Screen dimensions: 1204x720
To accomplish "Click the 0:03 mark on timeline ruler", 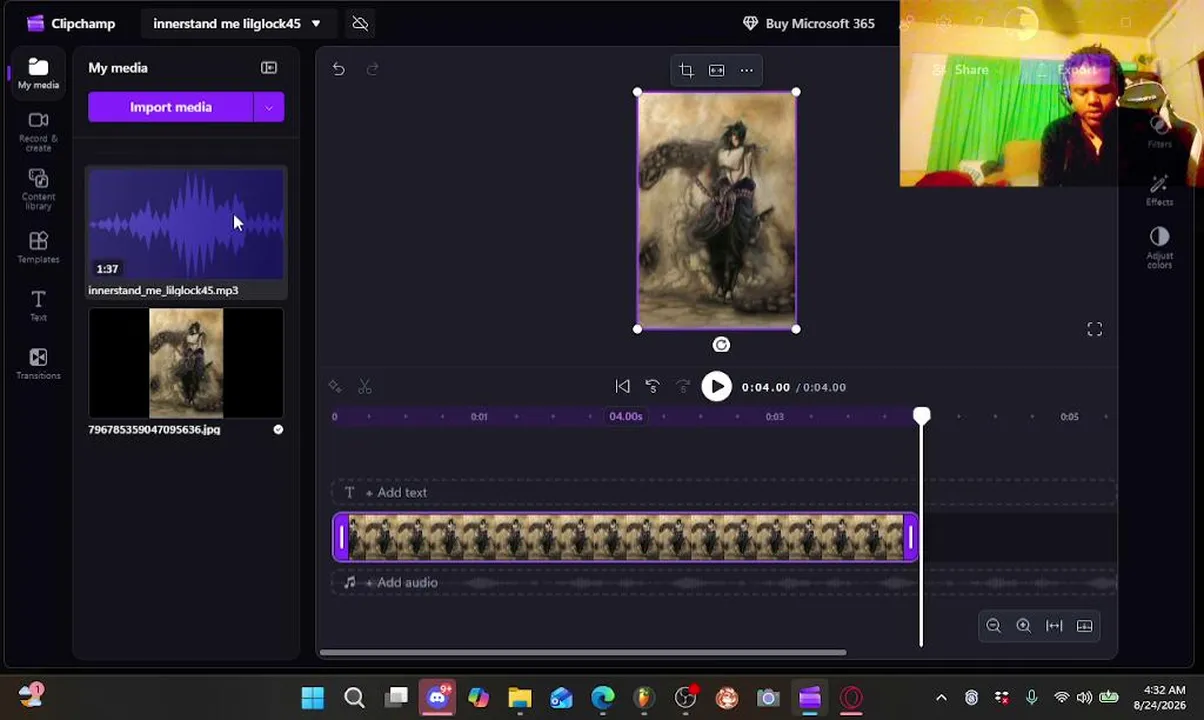I will tap(774, 417).
